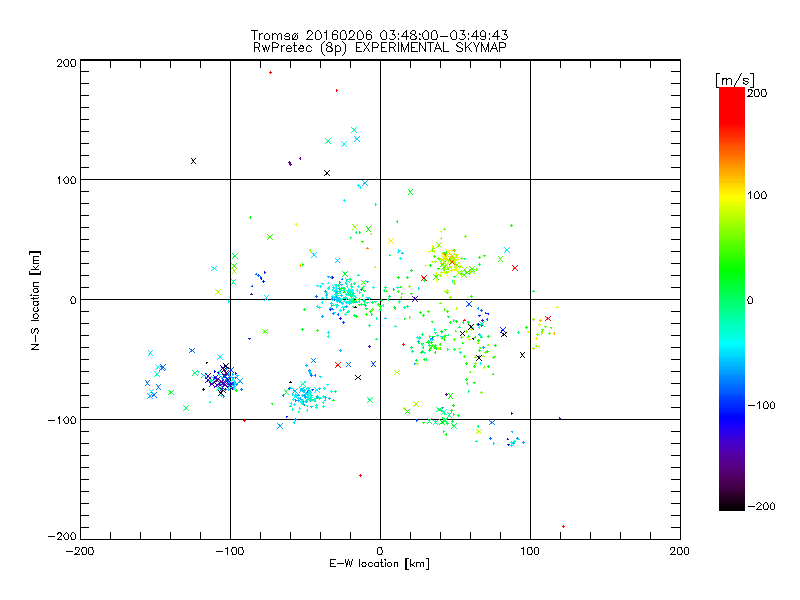Click the colorbar '-200' value label
The width and height of the screenshot is (800, 600).
click(761, 507)
